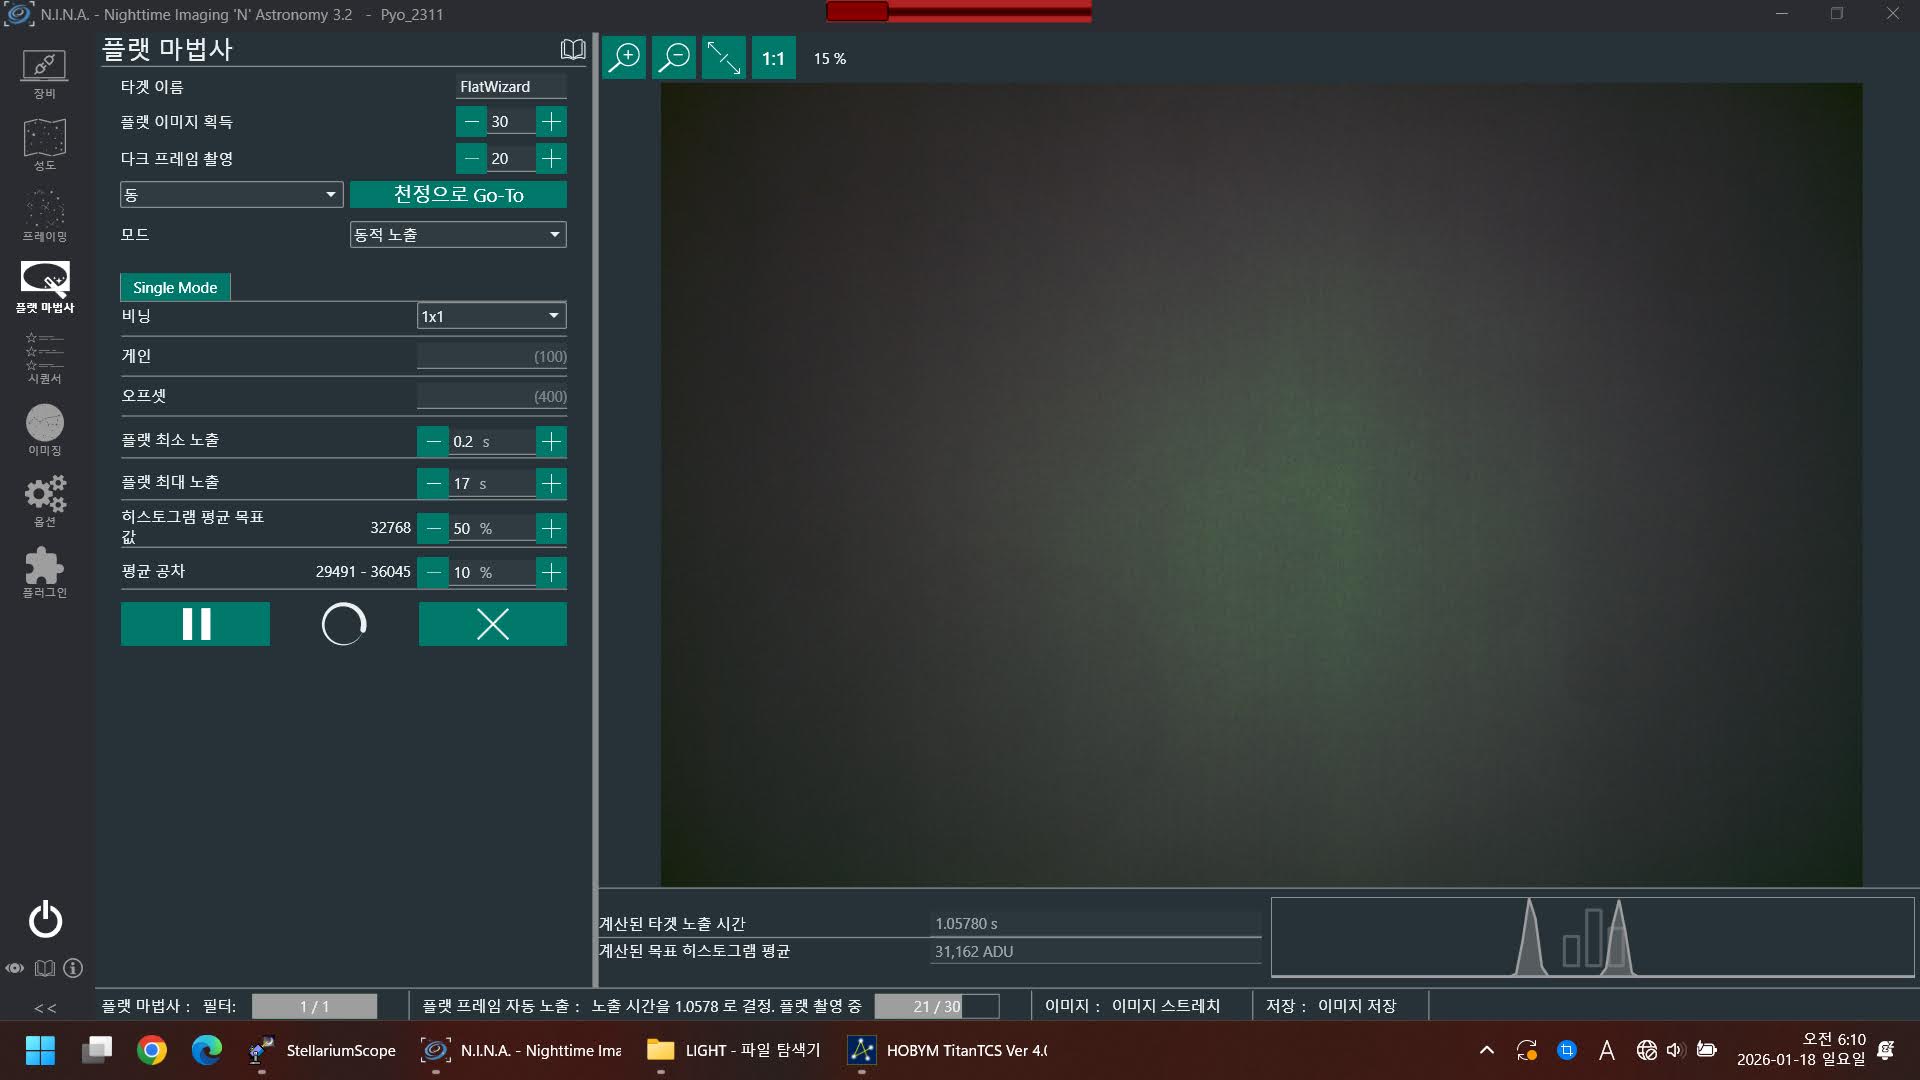Select the Single Mode tab
The width and height of the screenshot is (1920, 1080).
point(175,287)
